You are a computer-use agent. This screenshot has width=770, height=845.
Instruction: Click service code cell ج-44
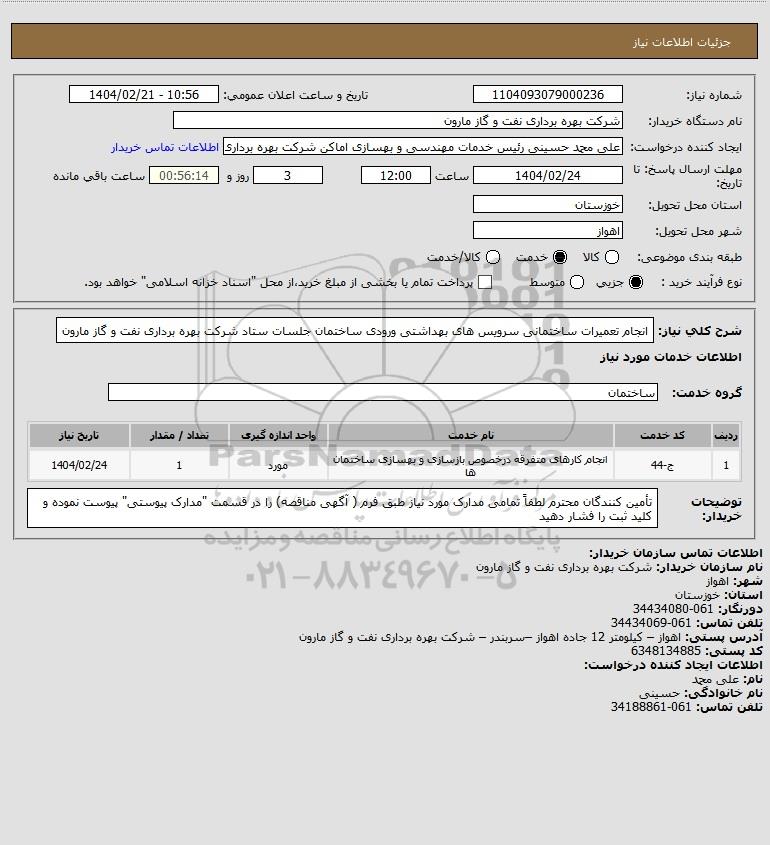click(x=662, y=465)
